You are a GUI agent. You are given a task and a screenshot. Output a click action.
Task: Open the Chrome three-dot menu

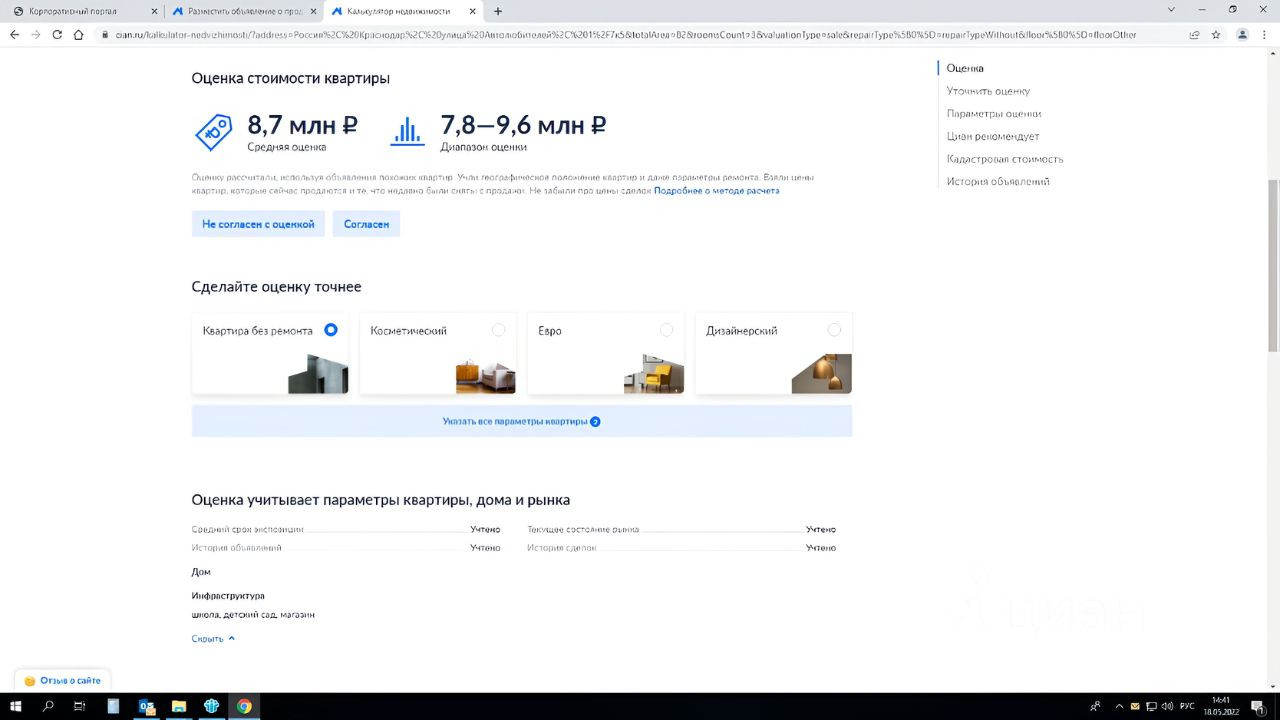click(1265, 34)
